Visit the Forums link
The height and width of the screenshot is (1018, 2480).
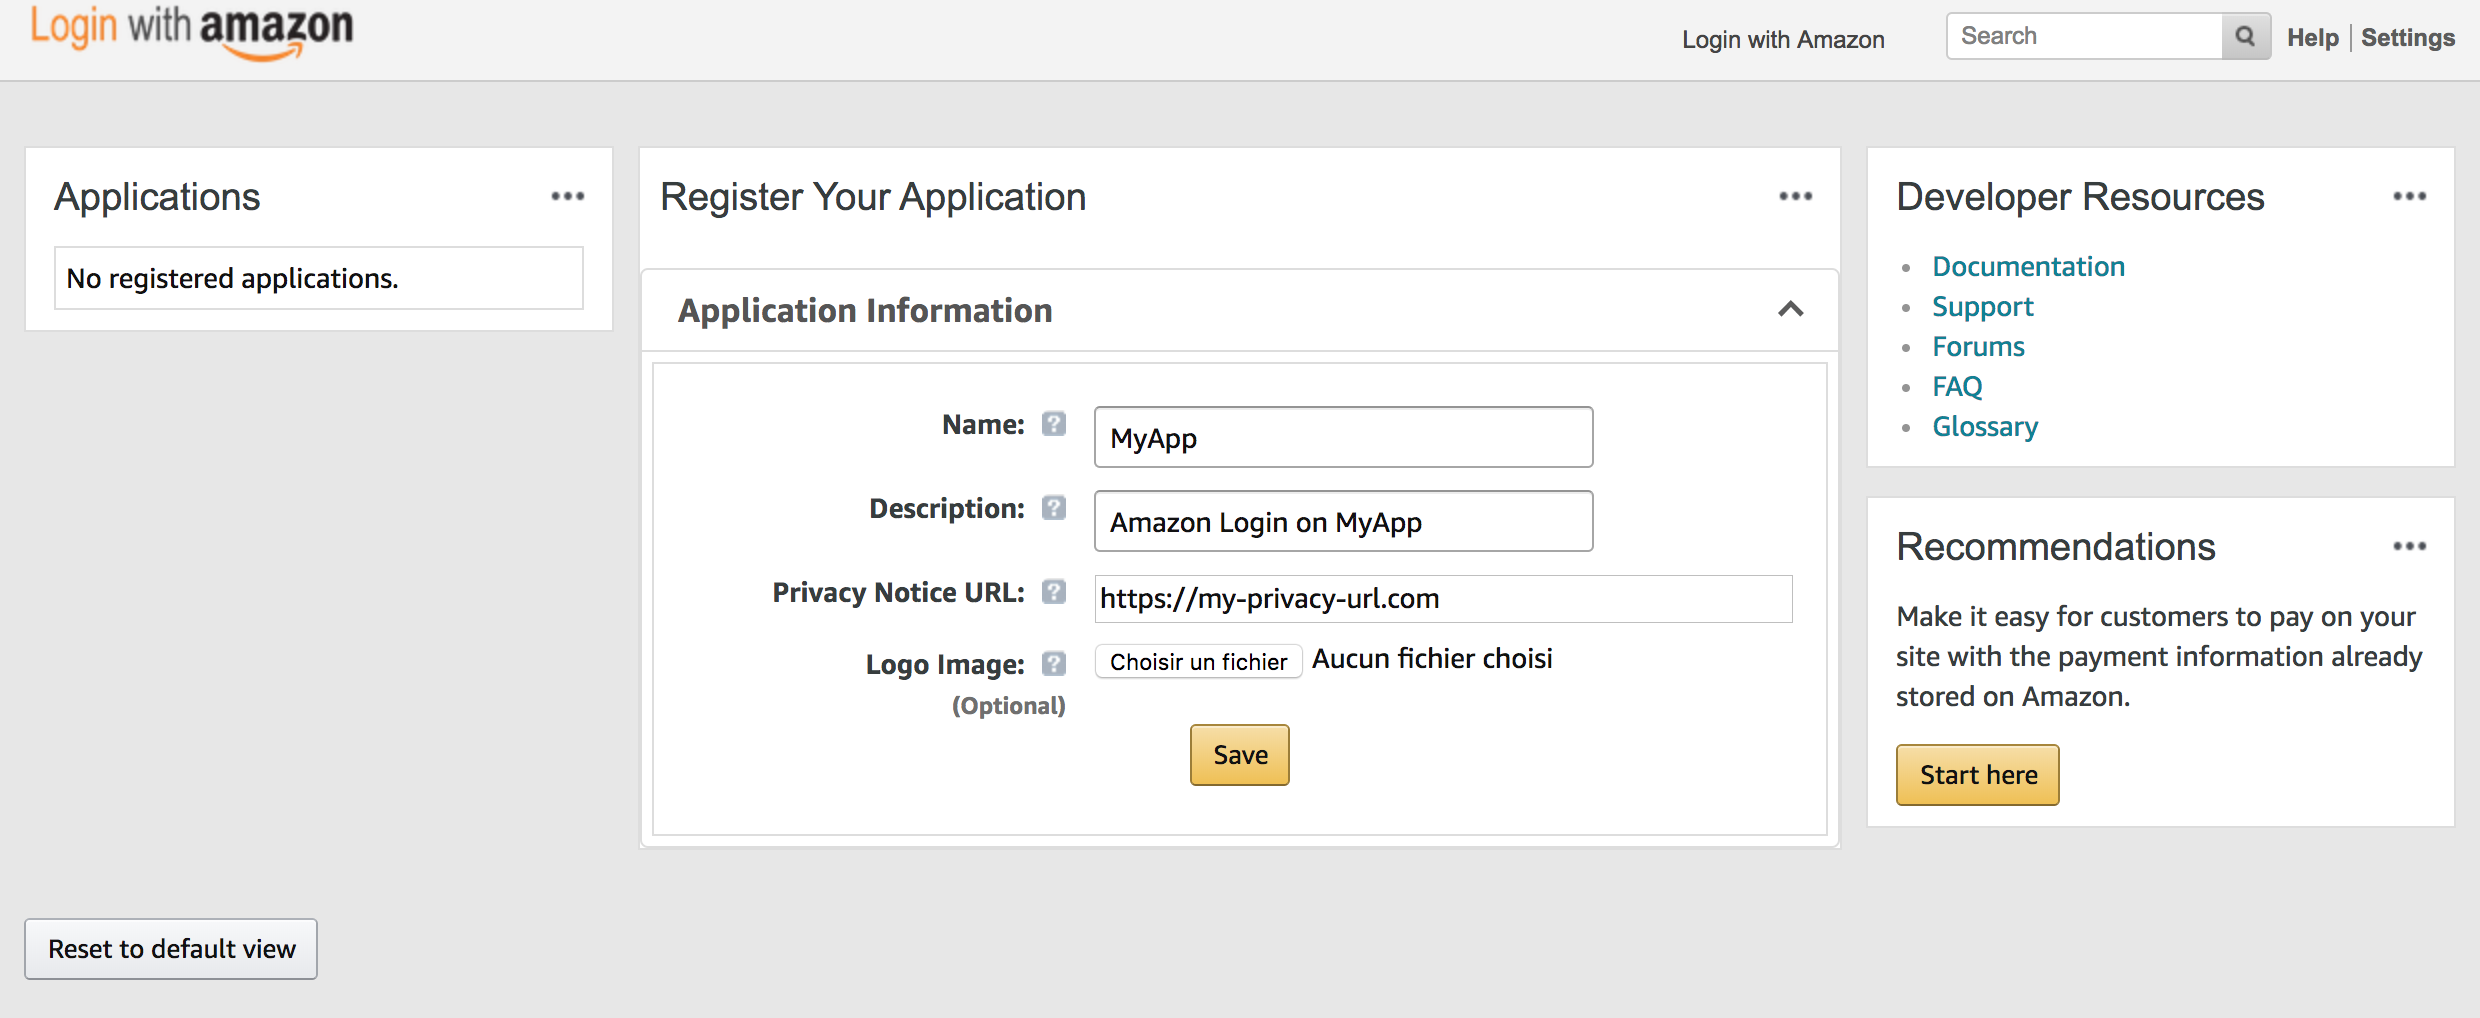pyautogui.click(x=1978, y=347)
